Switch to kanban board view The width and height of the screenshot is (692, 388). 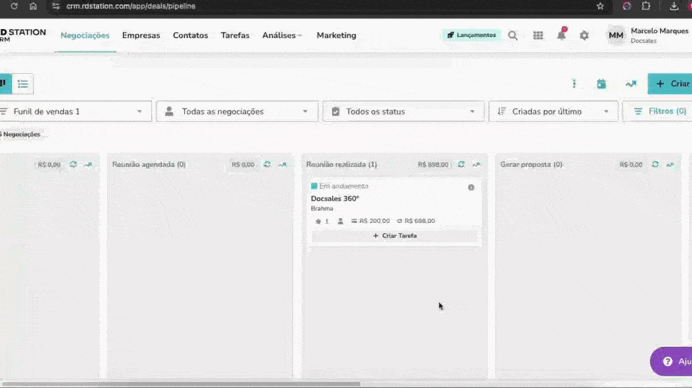point(4,83)
